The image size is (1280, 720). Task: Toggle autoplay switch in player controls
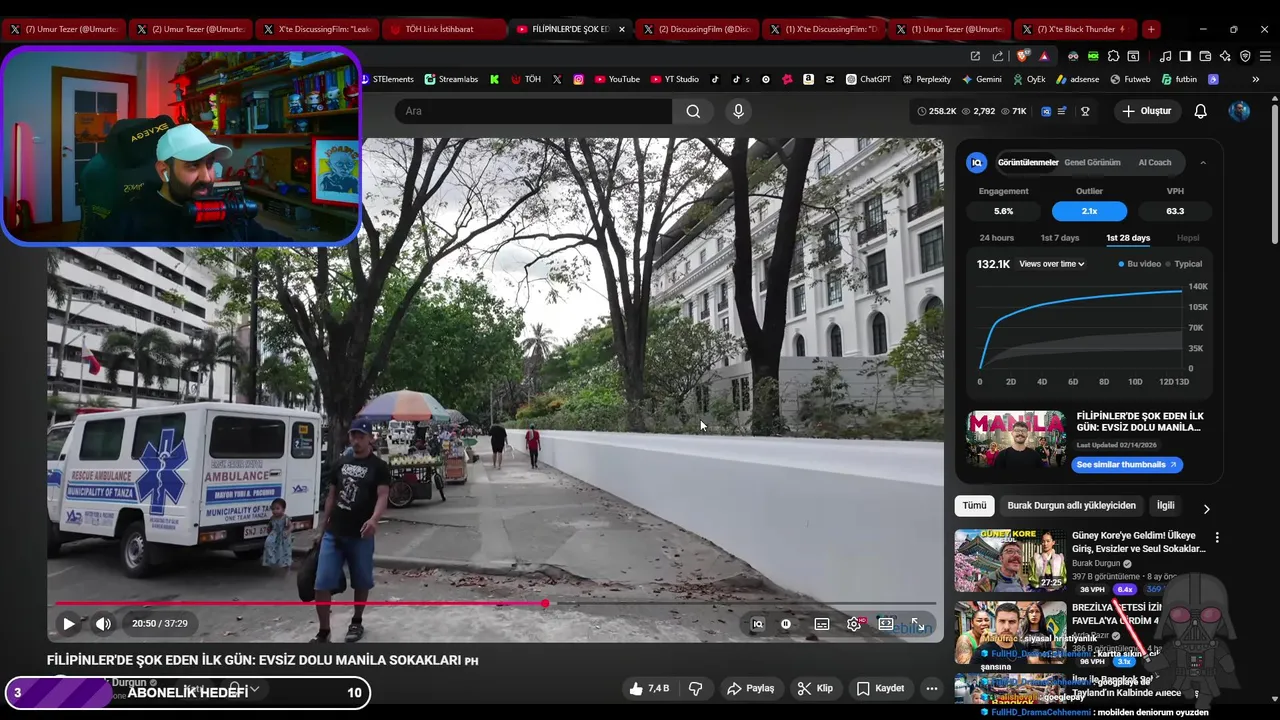coord(786,624)
